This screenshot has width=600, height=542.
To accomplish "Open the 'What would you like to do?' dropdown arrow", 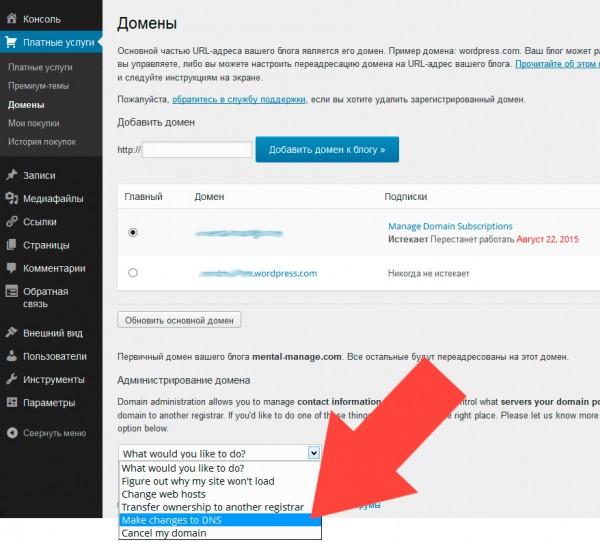I will pos(314,453).
